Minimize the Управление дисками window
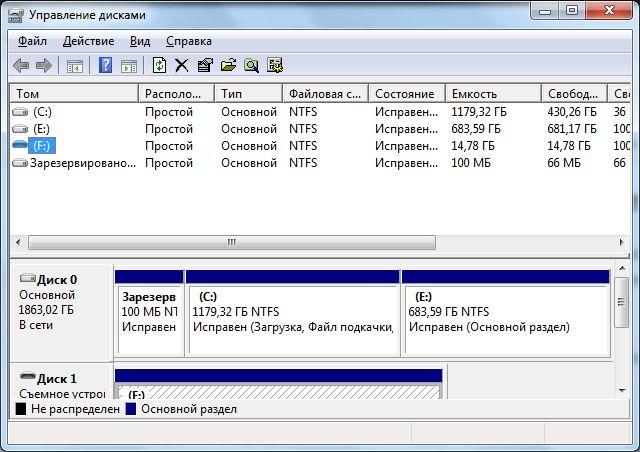Viewport: 640px width, 452px height. (x=545, y=11)
